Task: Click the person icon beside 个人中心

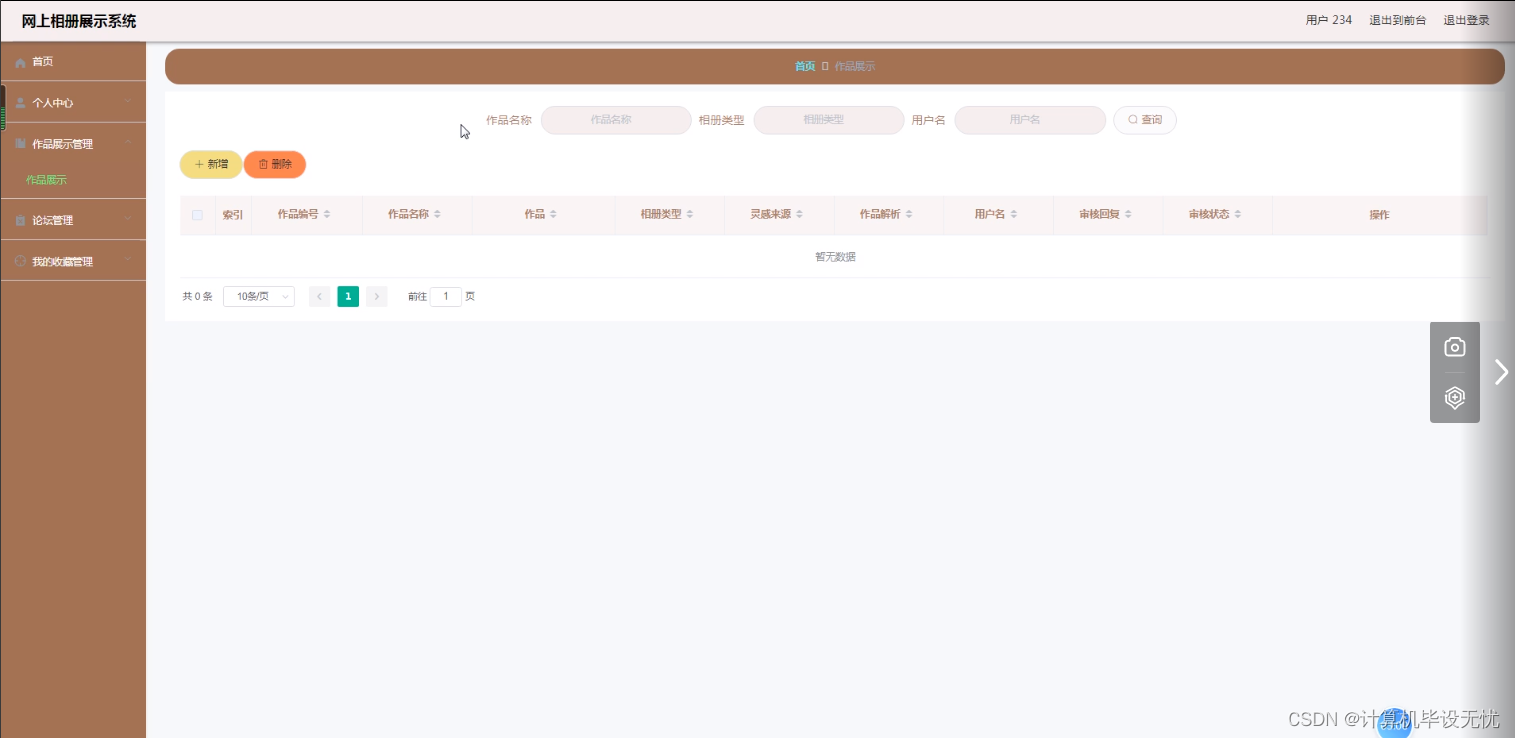Action: coord(20,103)
